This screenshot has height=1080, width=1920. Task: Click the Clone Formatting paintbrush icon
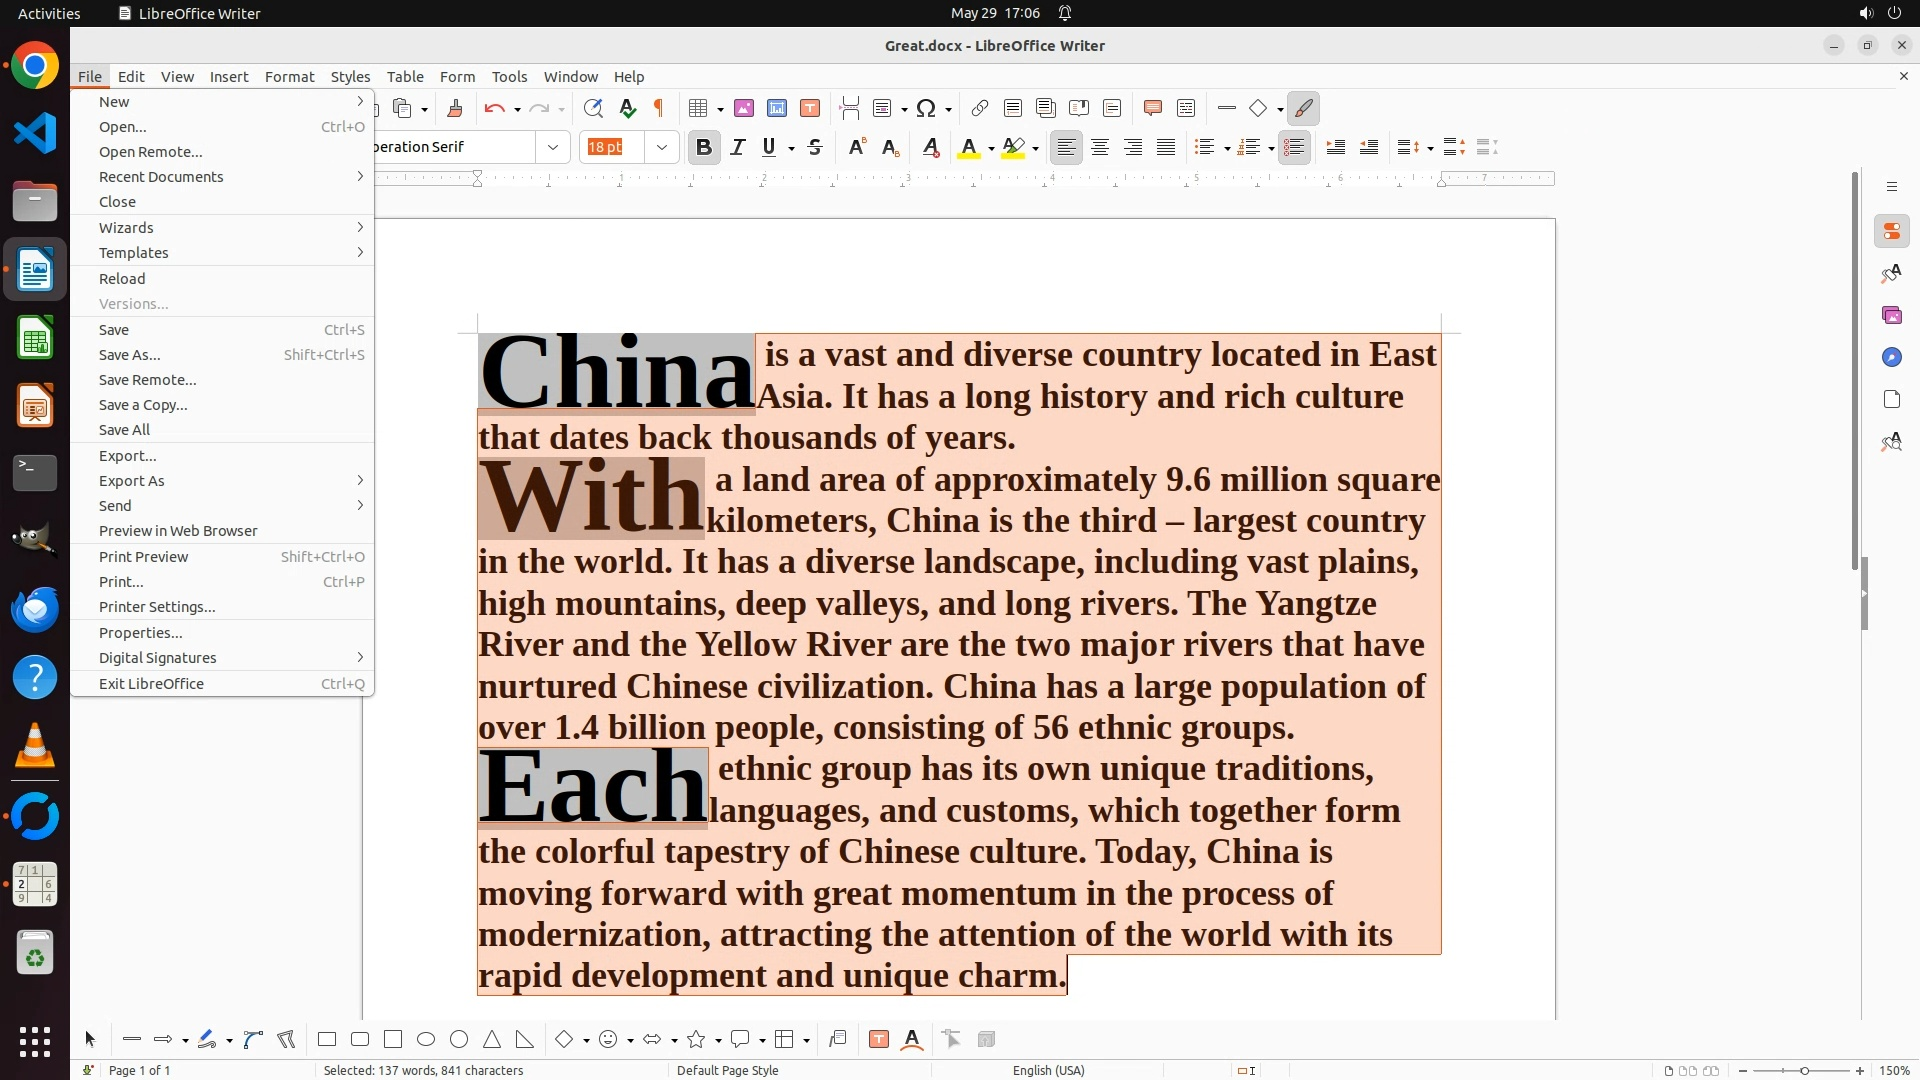(x=455, y=108)
